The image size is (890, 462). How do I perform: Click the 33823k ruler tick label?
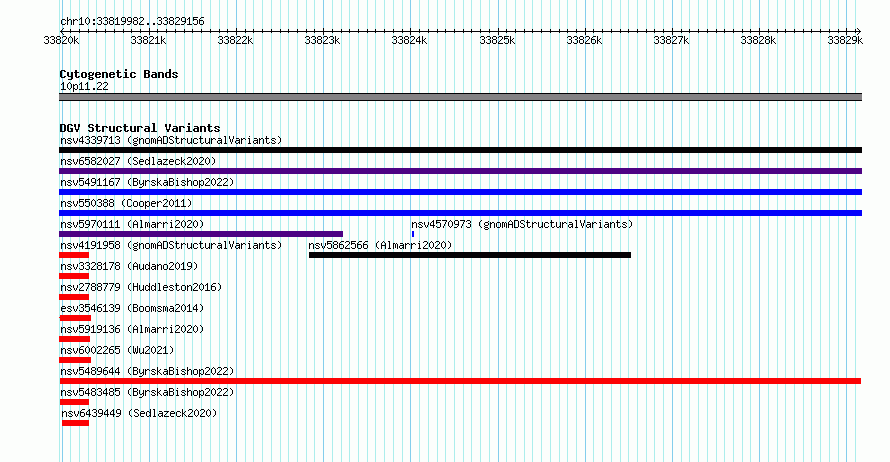pos(322,40)
